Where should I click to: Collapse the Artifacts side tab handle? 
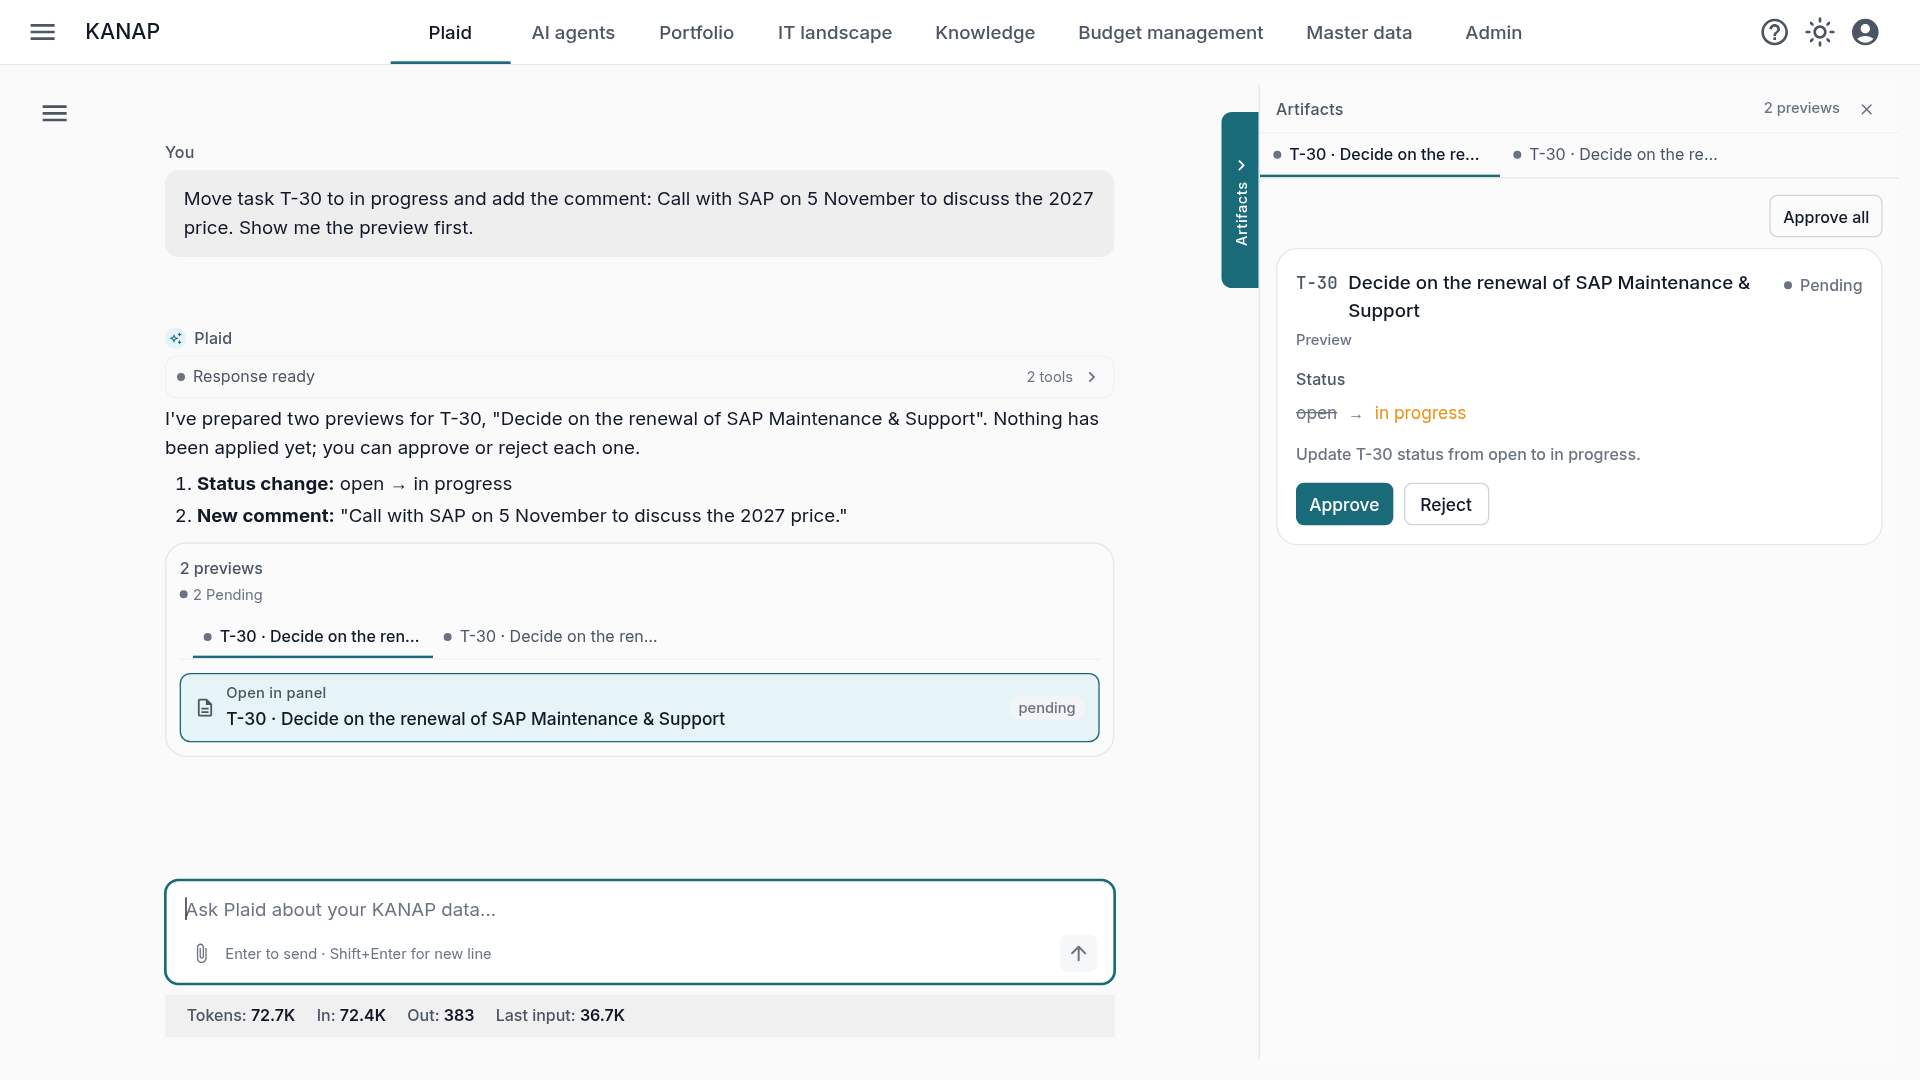click(1240, 200)
